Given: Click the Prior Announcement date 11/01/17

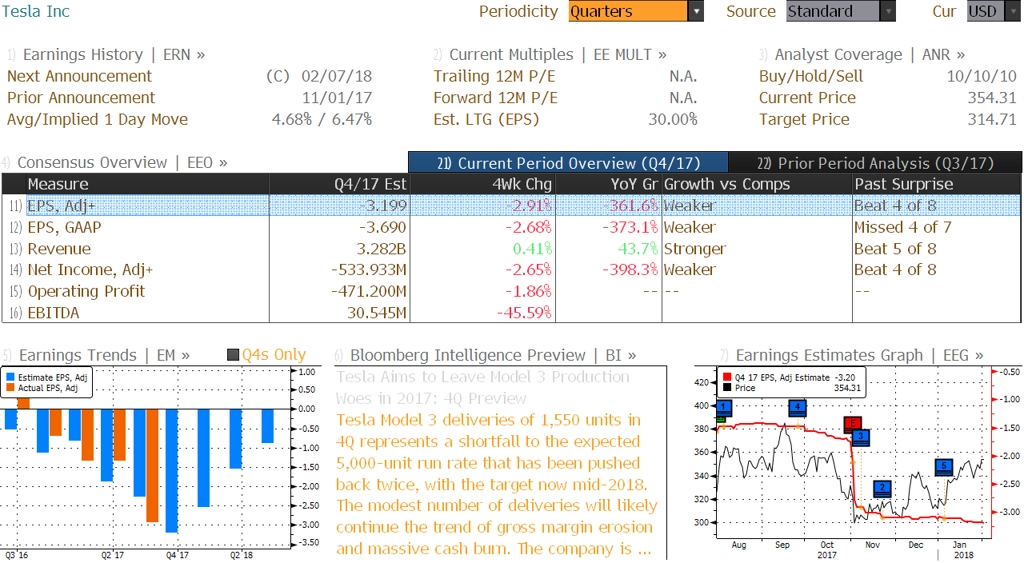Looking at the screenshot, I should [336, 97].
